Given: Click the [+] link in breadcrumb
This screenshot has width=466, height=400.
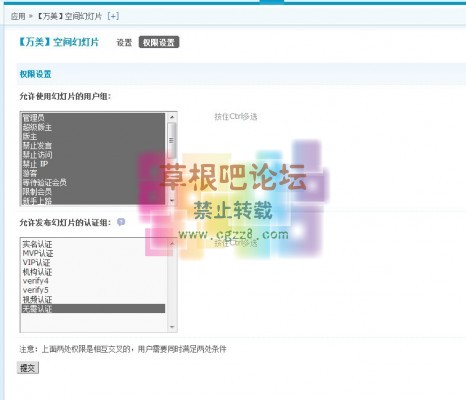Looking at the screenshot, I should (x=113, y=16).
